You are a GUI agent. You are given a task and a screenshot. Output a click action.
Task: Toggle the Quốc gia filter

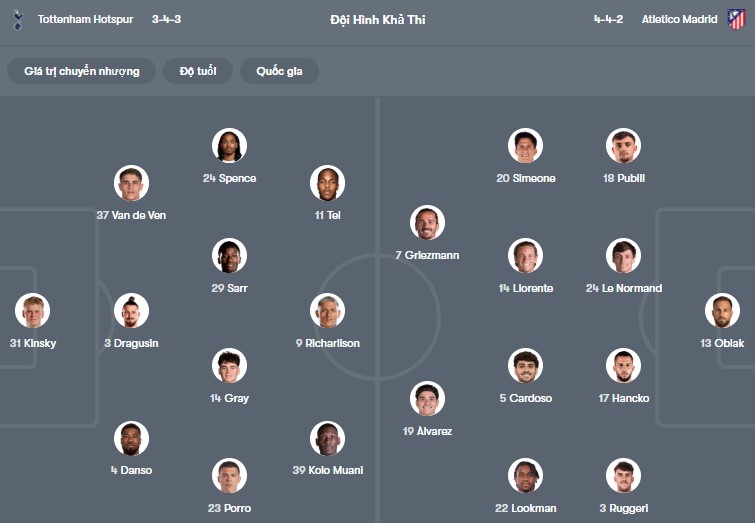tap(280, 71)
